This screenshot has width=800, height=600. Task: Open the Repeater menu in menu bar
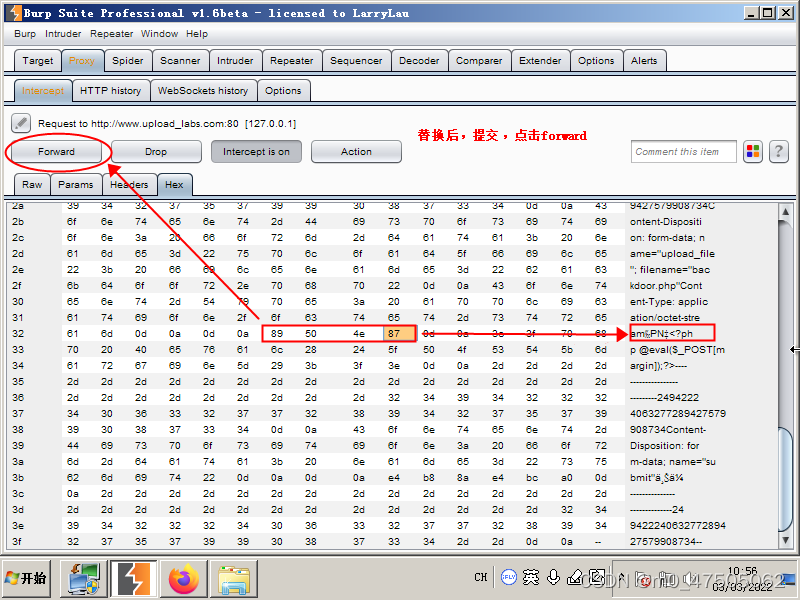[111, 34]
